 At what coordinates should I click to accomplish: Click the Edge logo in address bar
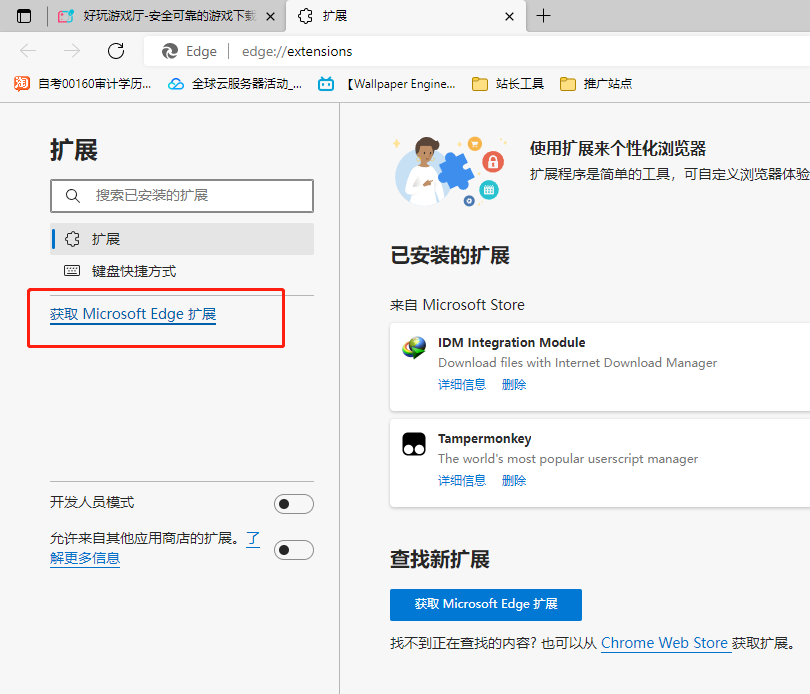[x=169, y=51]
